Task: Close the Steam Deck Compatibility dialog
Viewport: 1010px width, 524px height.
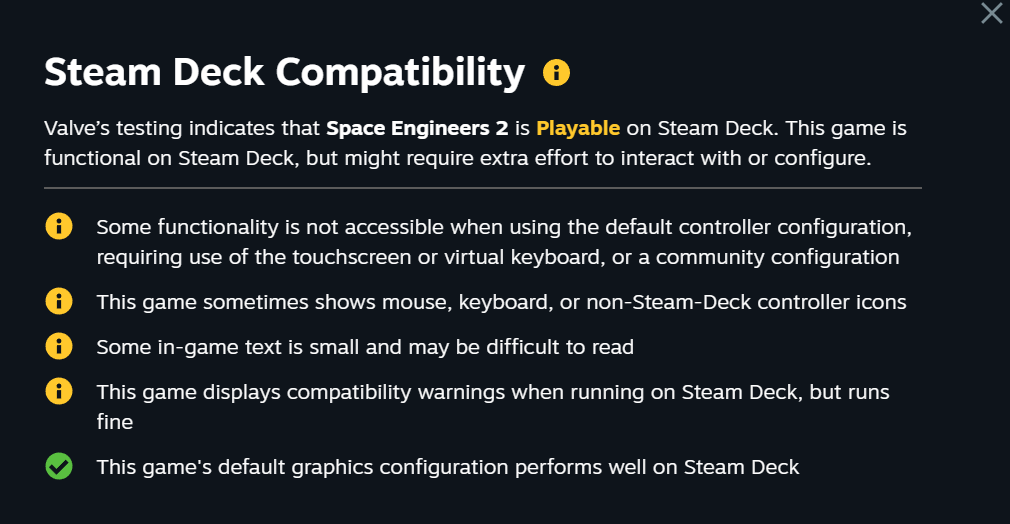Action: pyautogui.click(x=991, y=13)
